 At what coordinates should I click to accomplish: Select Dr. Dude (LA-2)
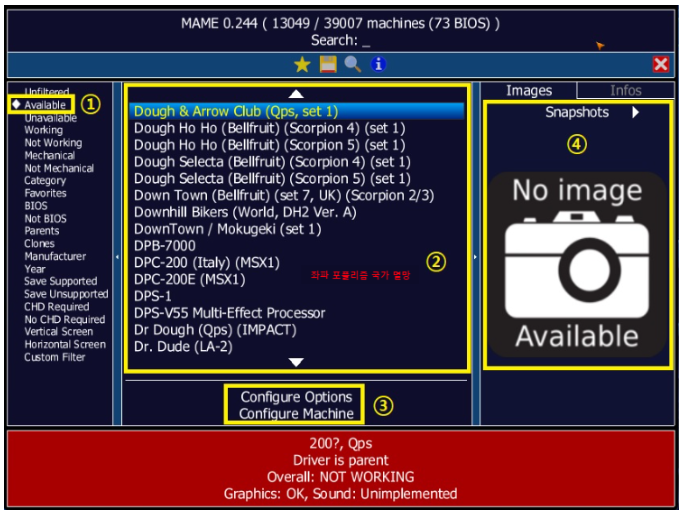296,346
